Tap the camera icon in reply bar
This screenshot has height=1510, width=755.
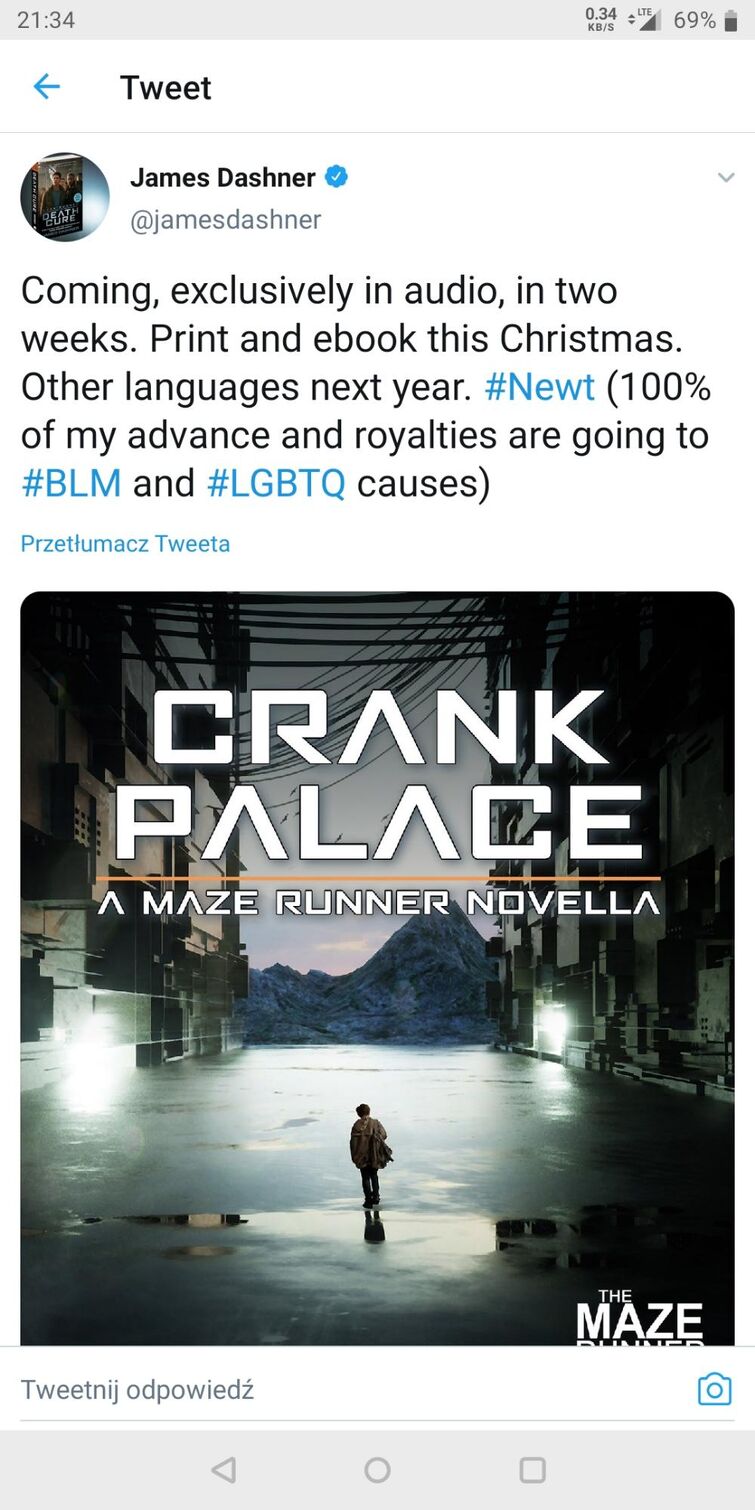[714, 1389]
